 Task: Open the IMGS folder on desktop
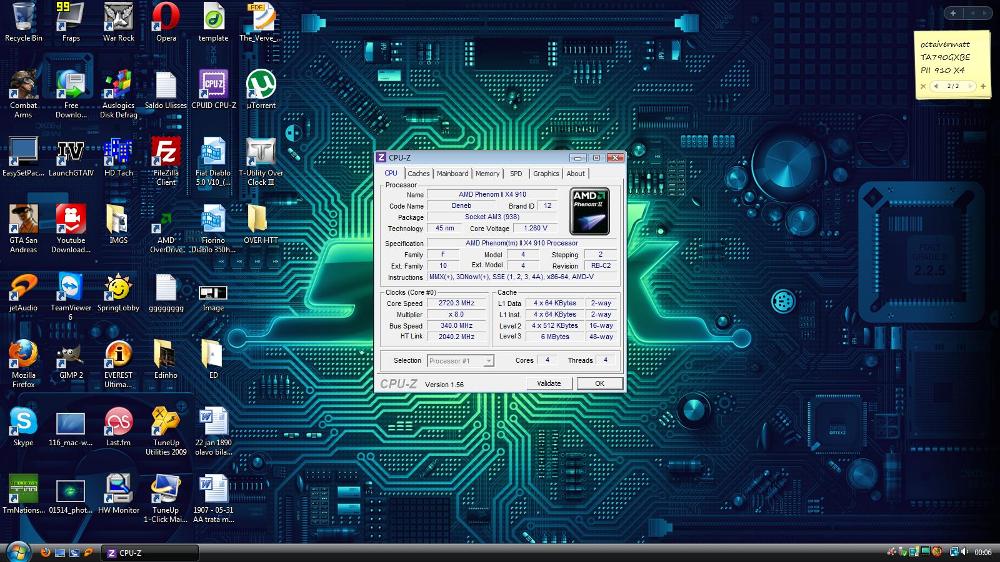(119, 224)
